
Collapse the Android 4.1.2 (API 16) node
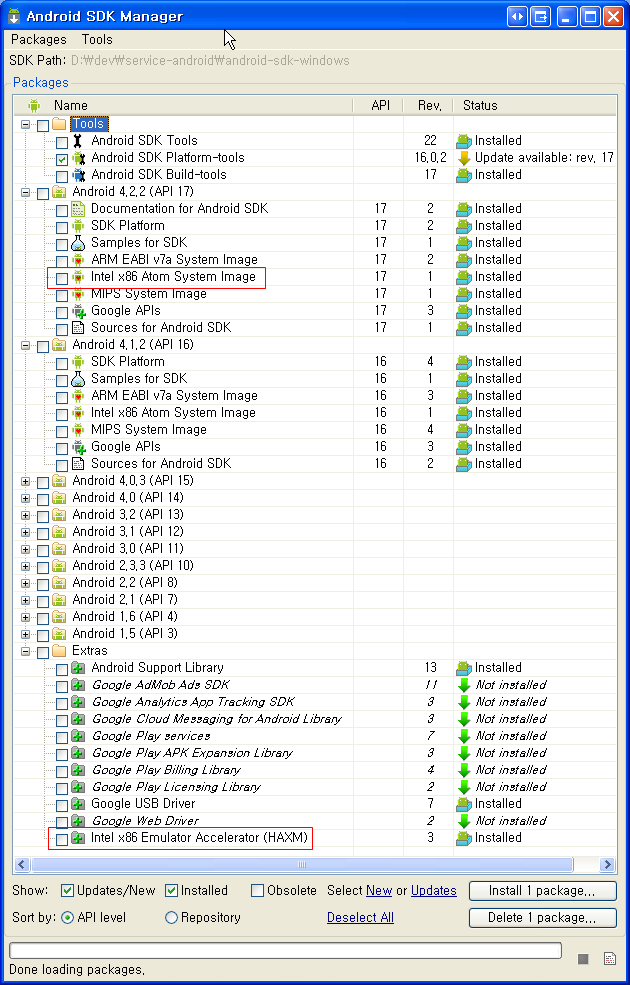pyautogui.click(x=26, y=345)
